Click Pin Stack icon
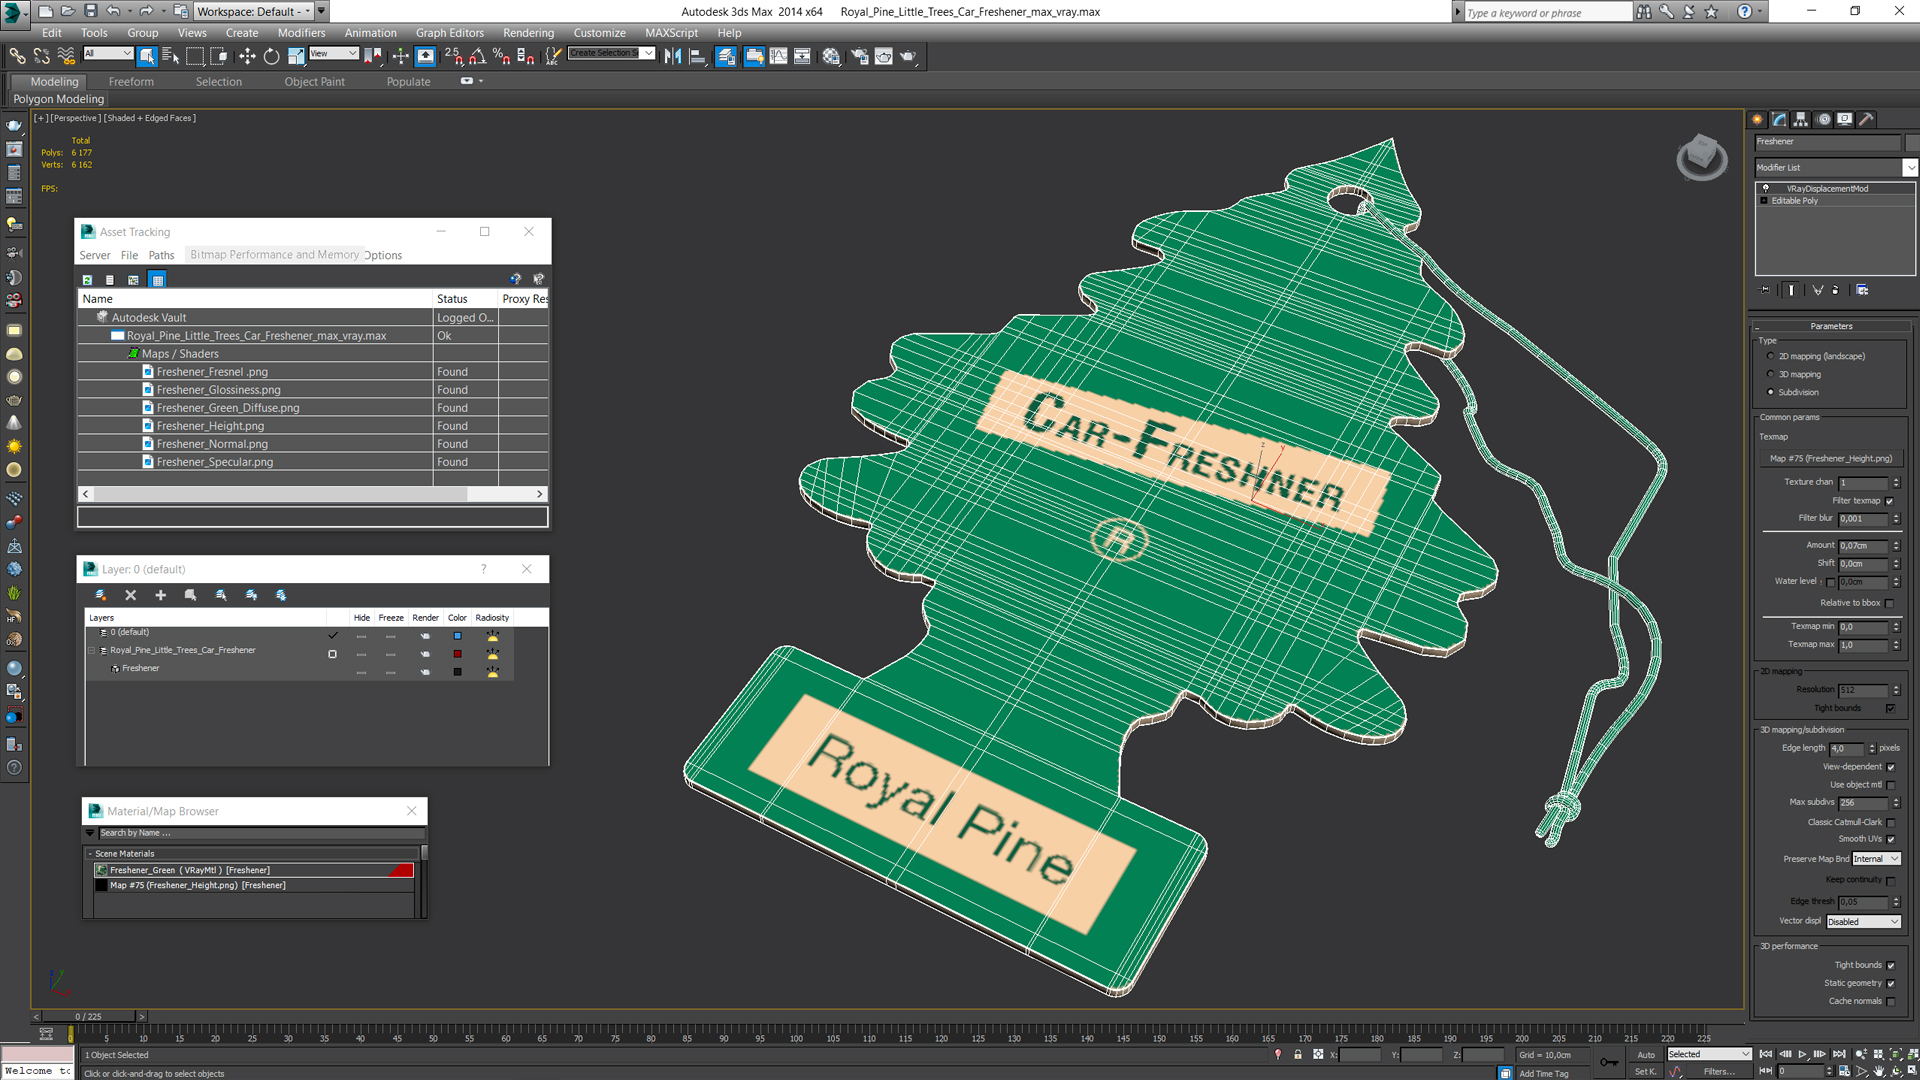This screenshot has height=1080, width=1920. coord(1765,290)
